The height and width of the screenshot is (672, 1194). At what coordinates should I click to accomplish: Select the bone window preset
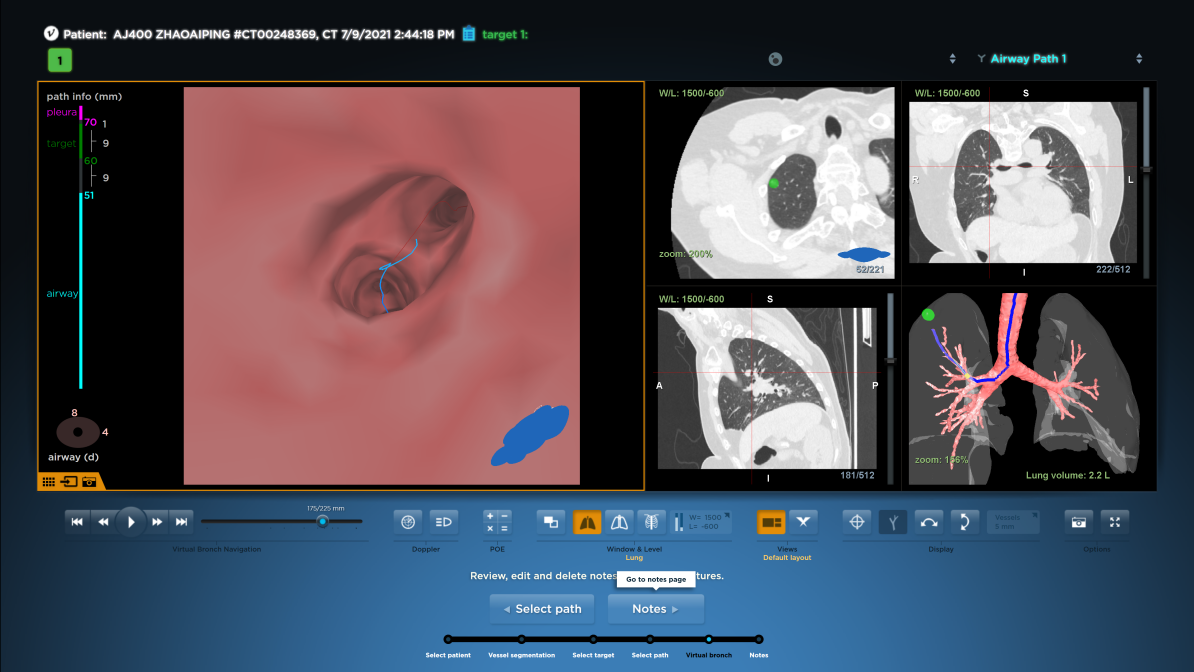pyautogui.click(x=651, y=521)
